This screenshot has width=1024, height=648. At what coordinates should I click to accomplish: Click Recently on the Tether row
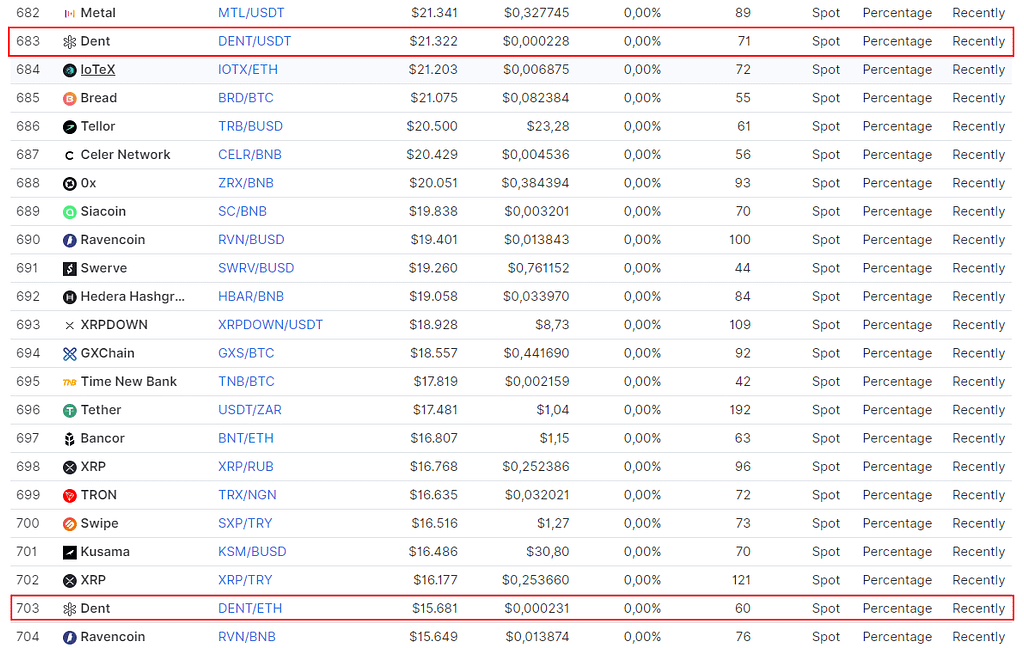tap(978, 409)
